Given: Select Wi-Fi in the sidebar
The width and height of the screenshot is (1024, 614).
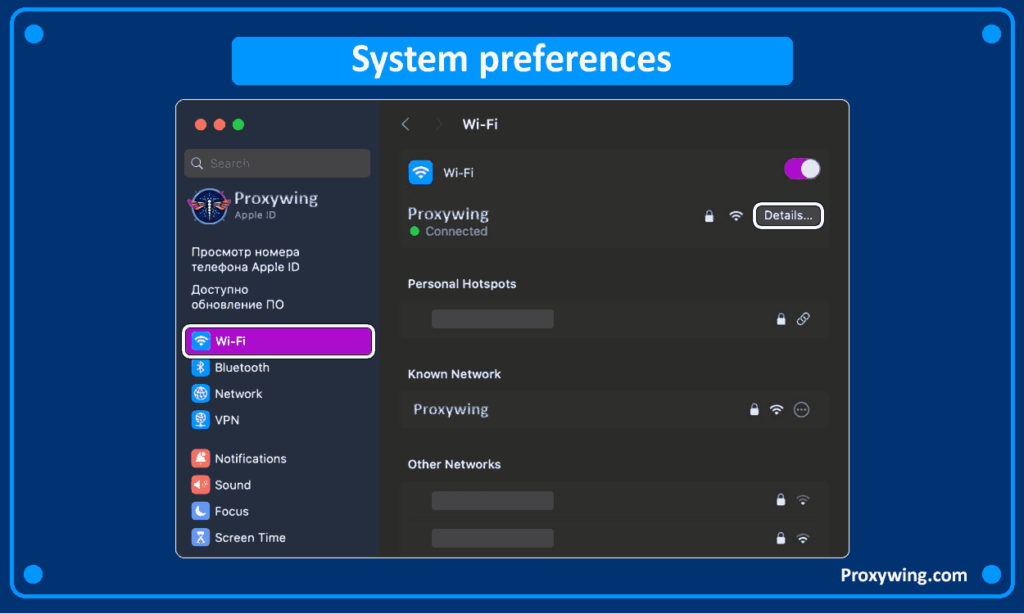Looking at the screenshot, I should (x=279, y=341).
